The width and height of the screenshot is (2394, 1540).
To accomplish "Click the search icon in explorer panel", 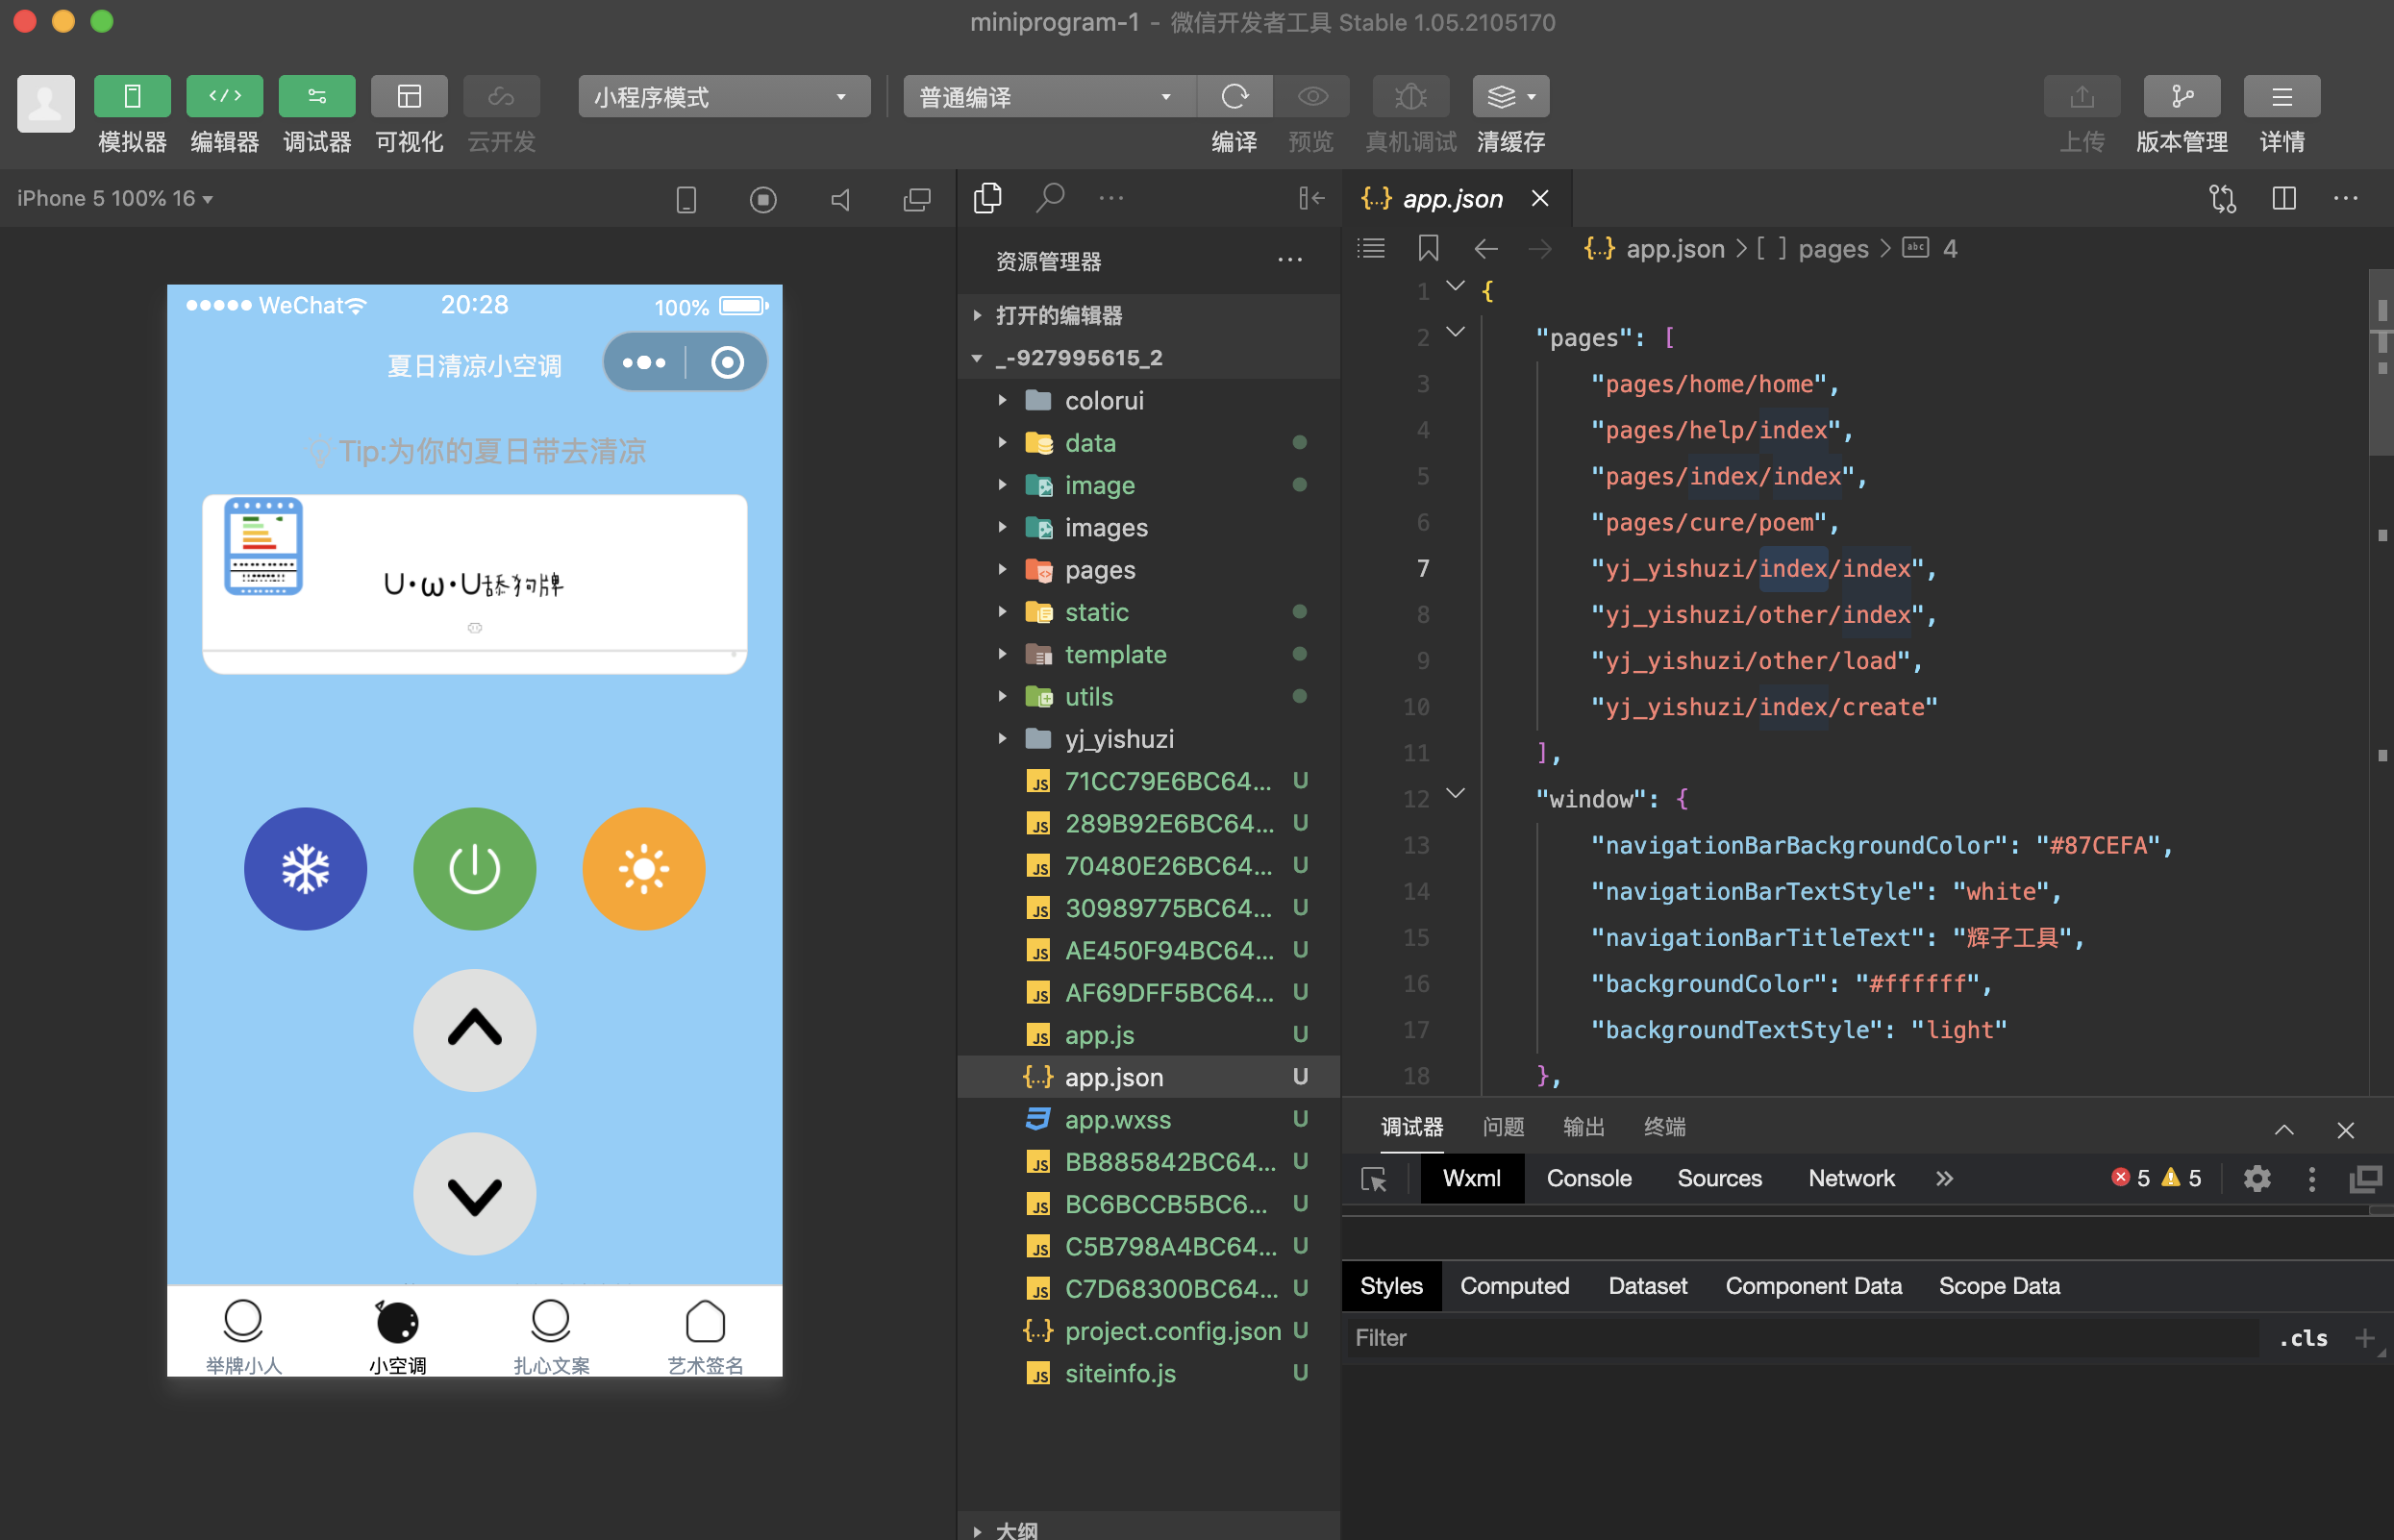I will (1049, 197).
